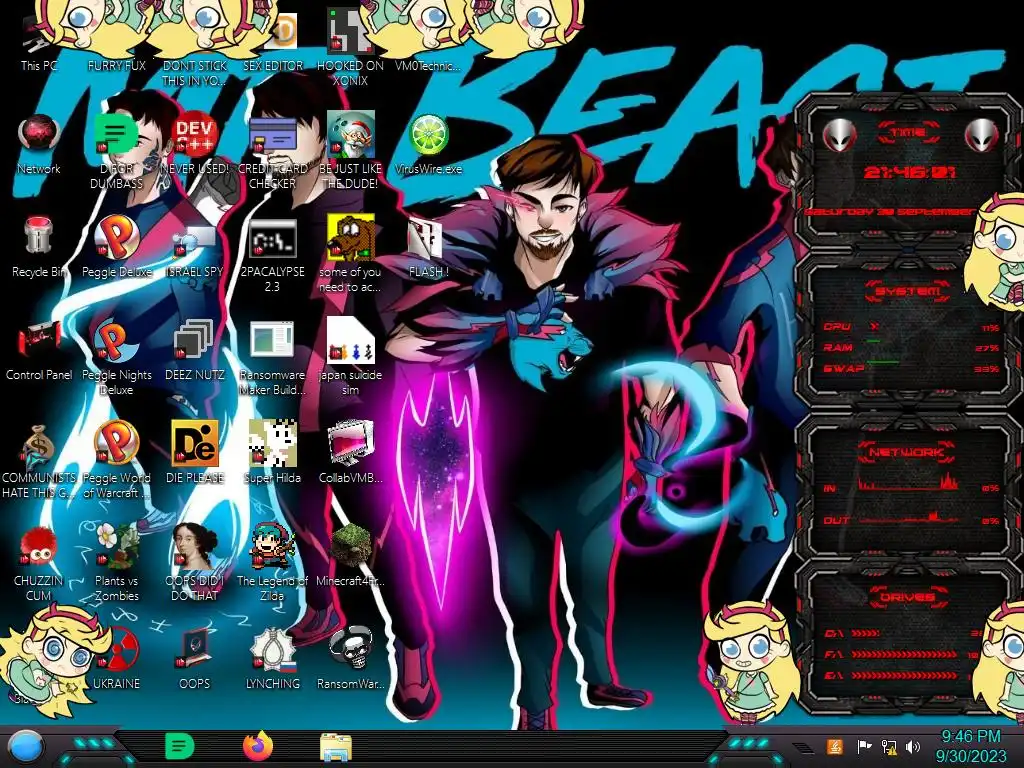Launch Peggle Nights Deluxe shortcut
Viewport: 1024px width, 768px height.
116,358
